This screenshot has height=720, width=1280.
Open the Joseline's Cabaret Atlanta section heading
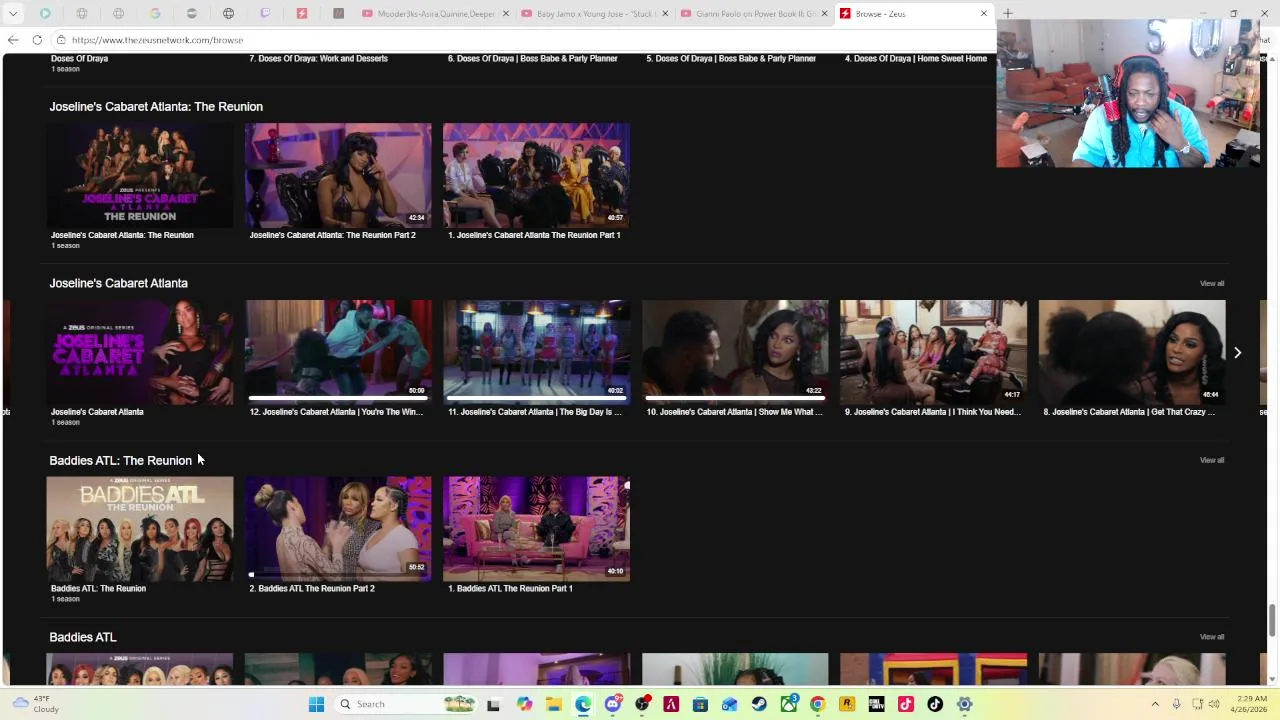(118, 283)
